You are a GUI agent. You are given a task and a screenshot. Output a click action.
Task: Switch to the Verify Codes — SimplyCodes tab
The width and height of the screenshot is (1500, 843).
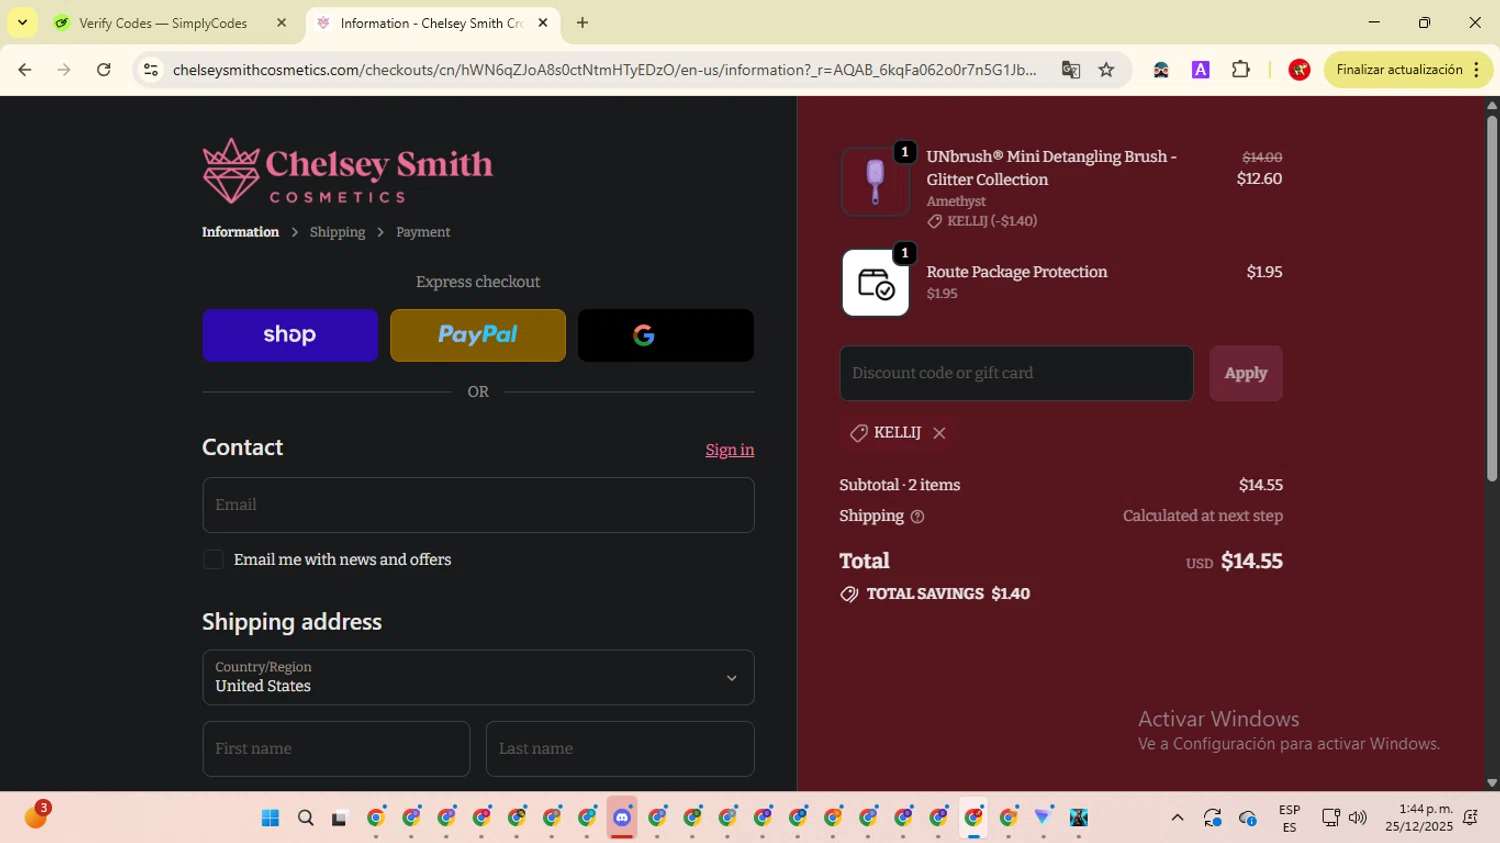coord(163,23)
